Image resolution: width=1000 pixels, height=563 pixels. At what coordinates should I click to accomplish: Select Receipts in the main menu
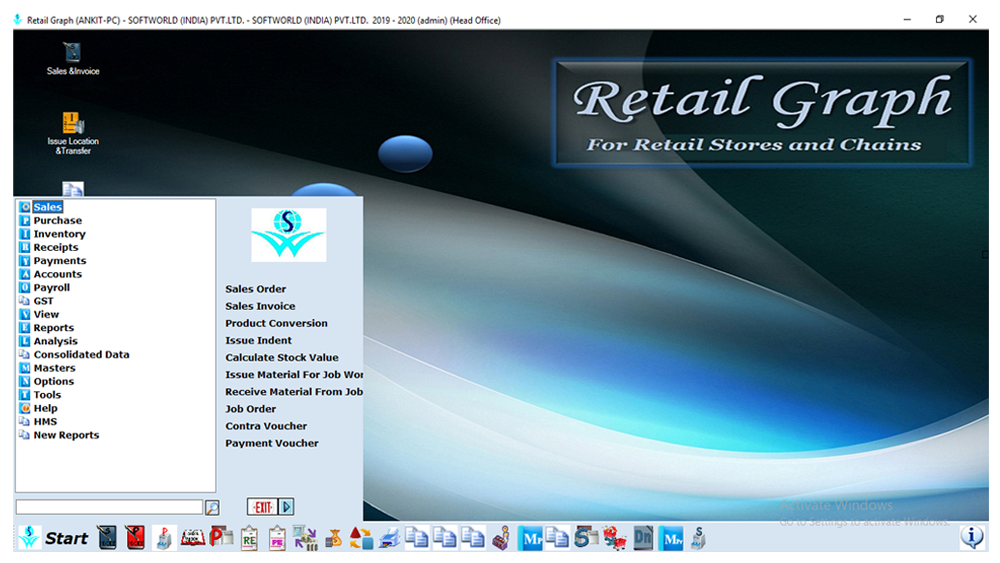coord(55,247)
